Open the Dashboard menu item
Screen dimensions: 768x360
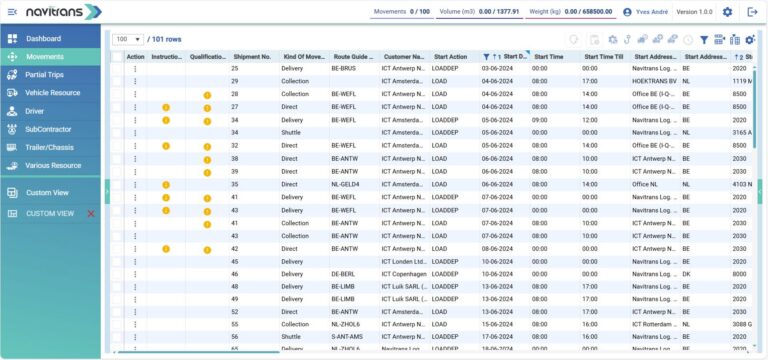(x=50, y=38)
